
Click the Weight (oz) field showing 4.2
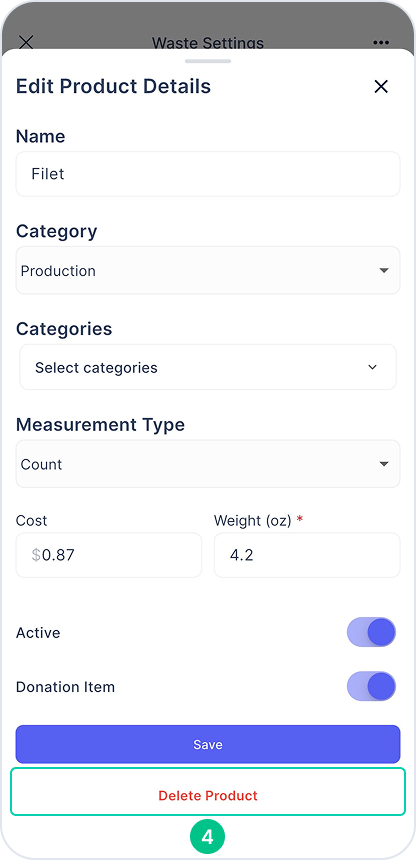[307, 555]
